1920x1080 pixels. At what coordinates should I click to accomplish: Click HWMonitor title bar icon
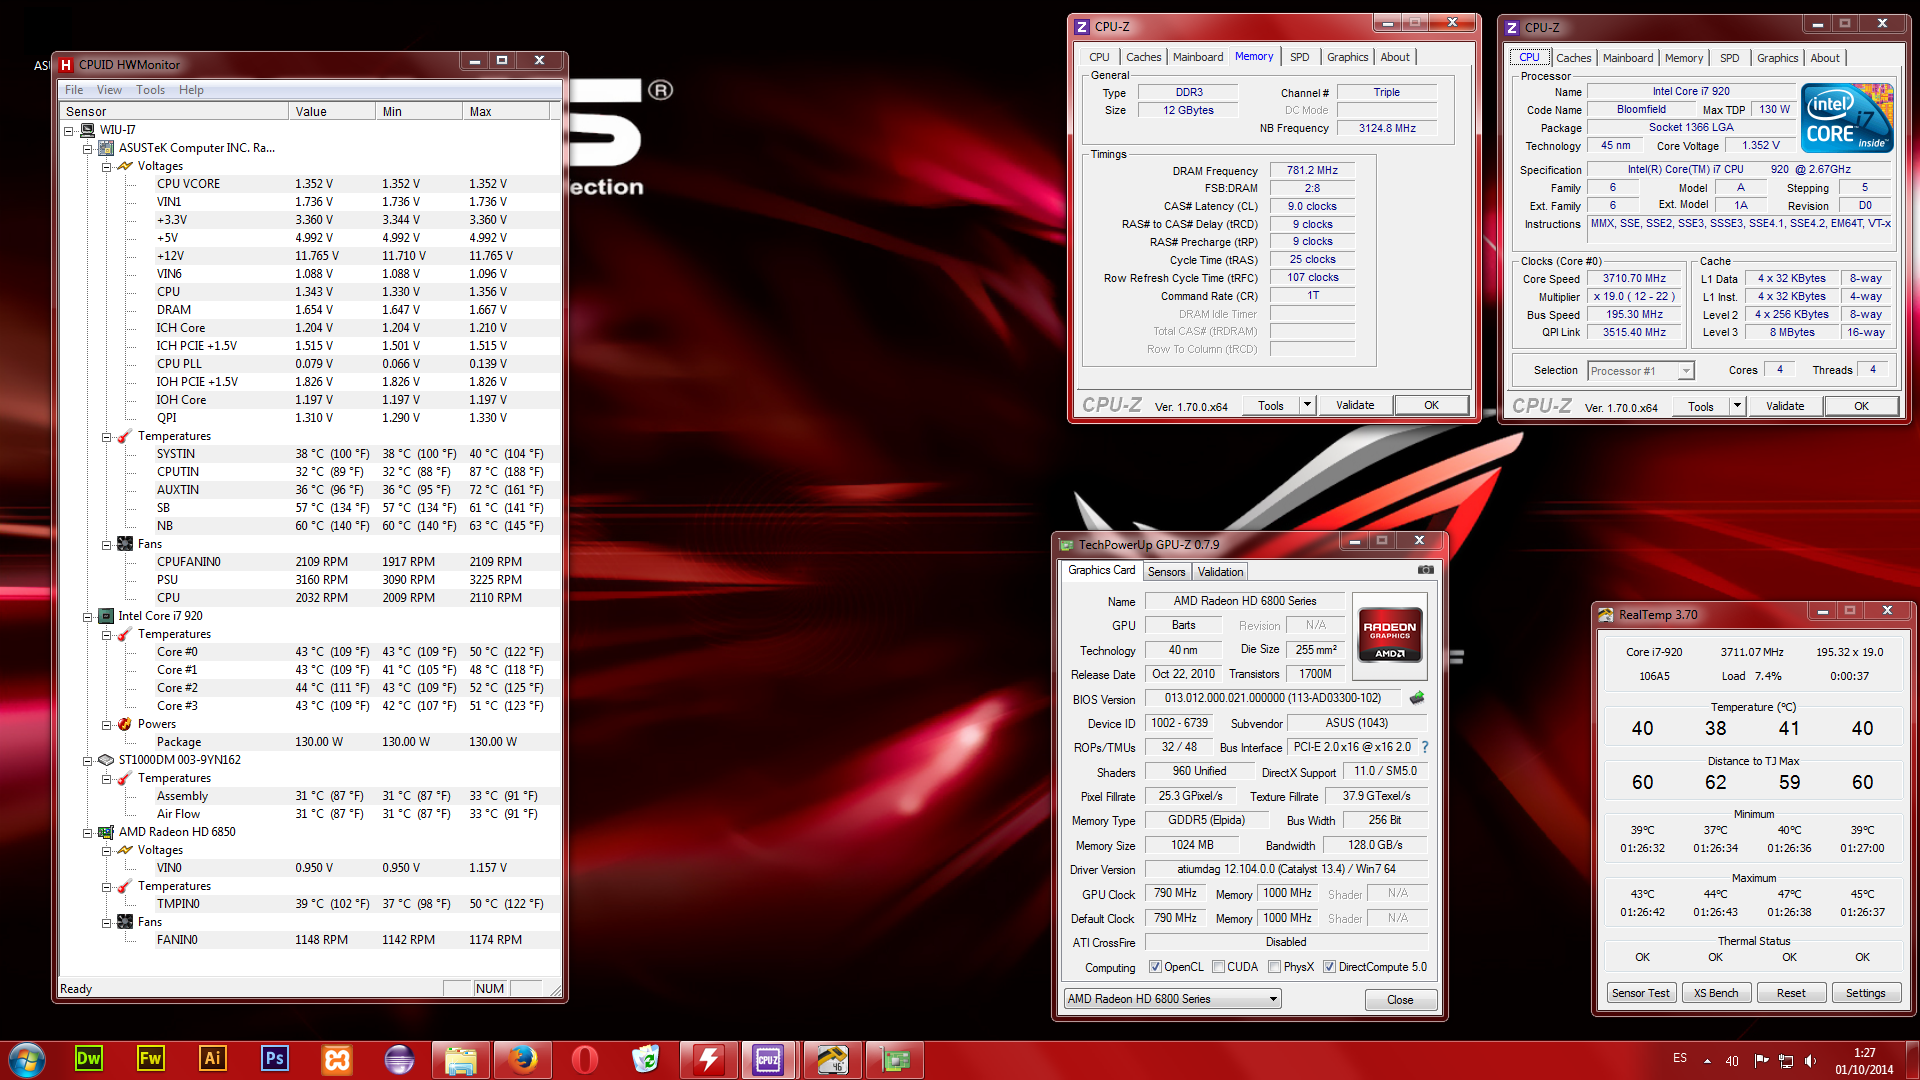click(x=66, y=65)
